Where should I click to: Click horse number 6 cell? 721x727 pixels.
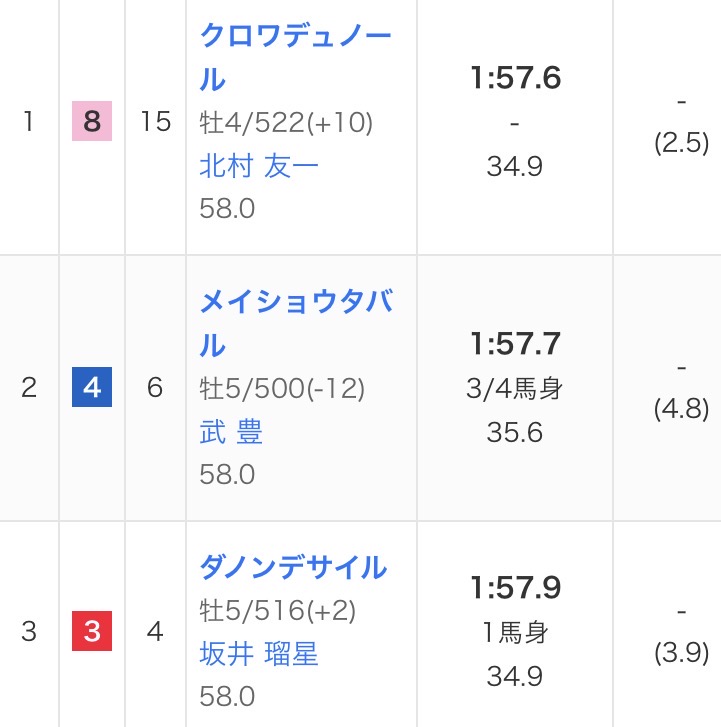coord(155,388)
